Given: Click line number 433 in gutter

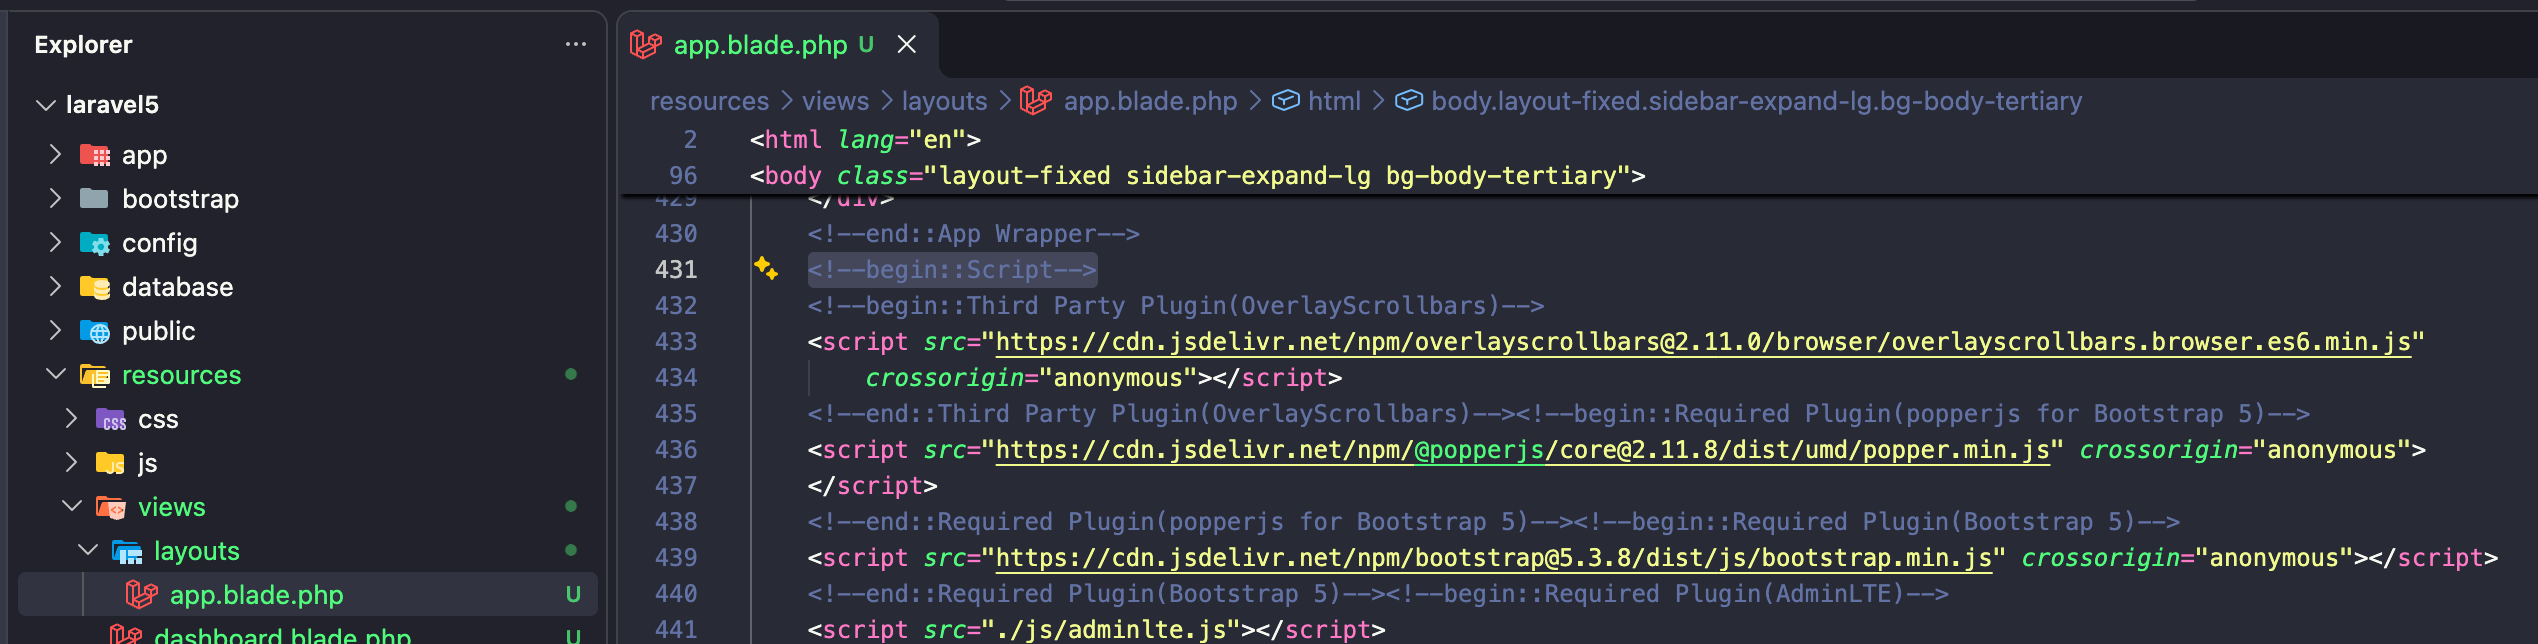Looking at the screenshot, I should pos(676,342).
